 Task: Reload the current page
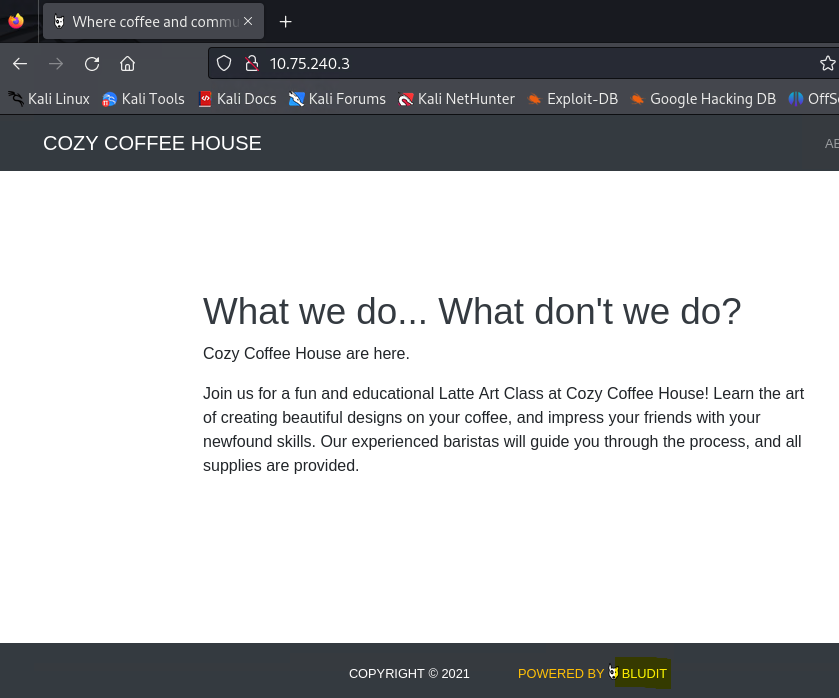(92, 64)
